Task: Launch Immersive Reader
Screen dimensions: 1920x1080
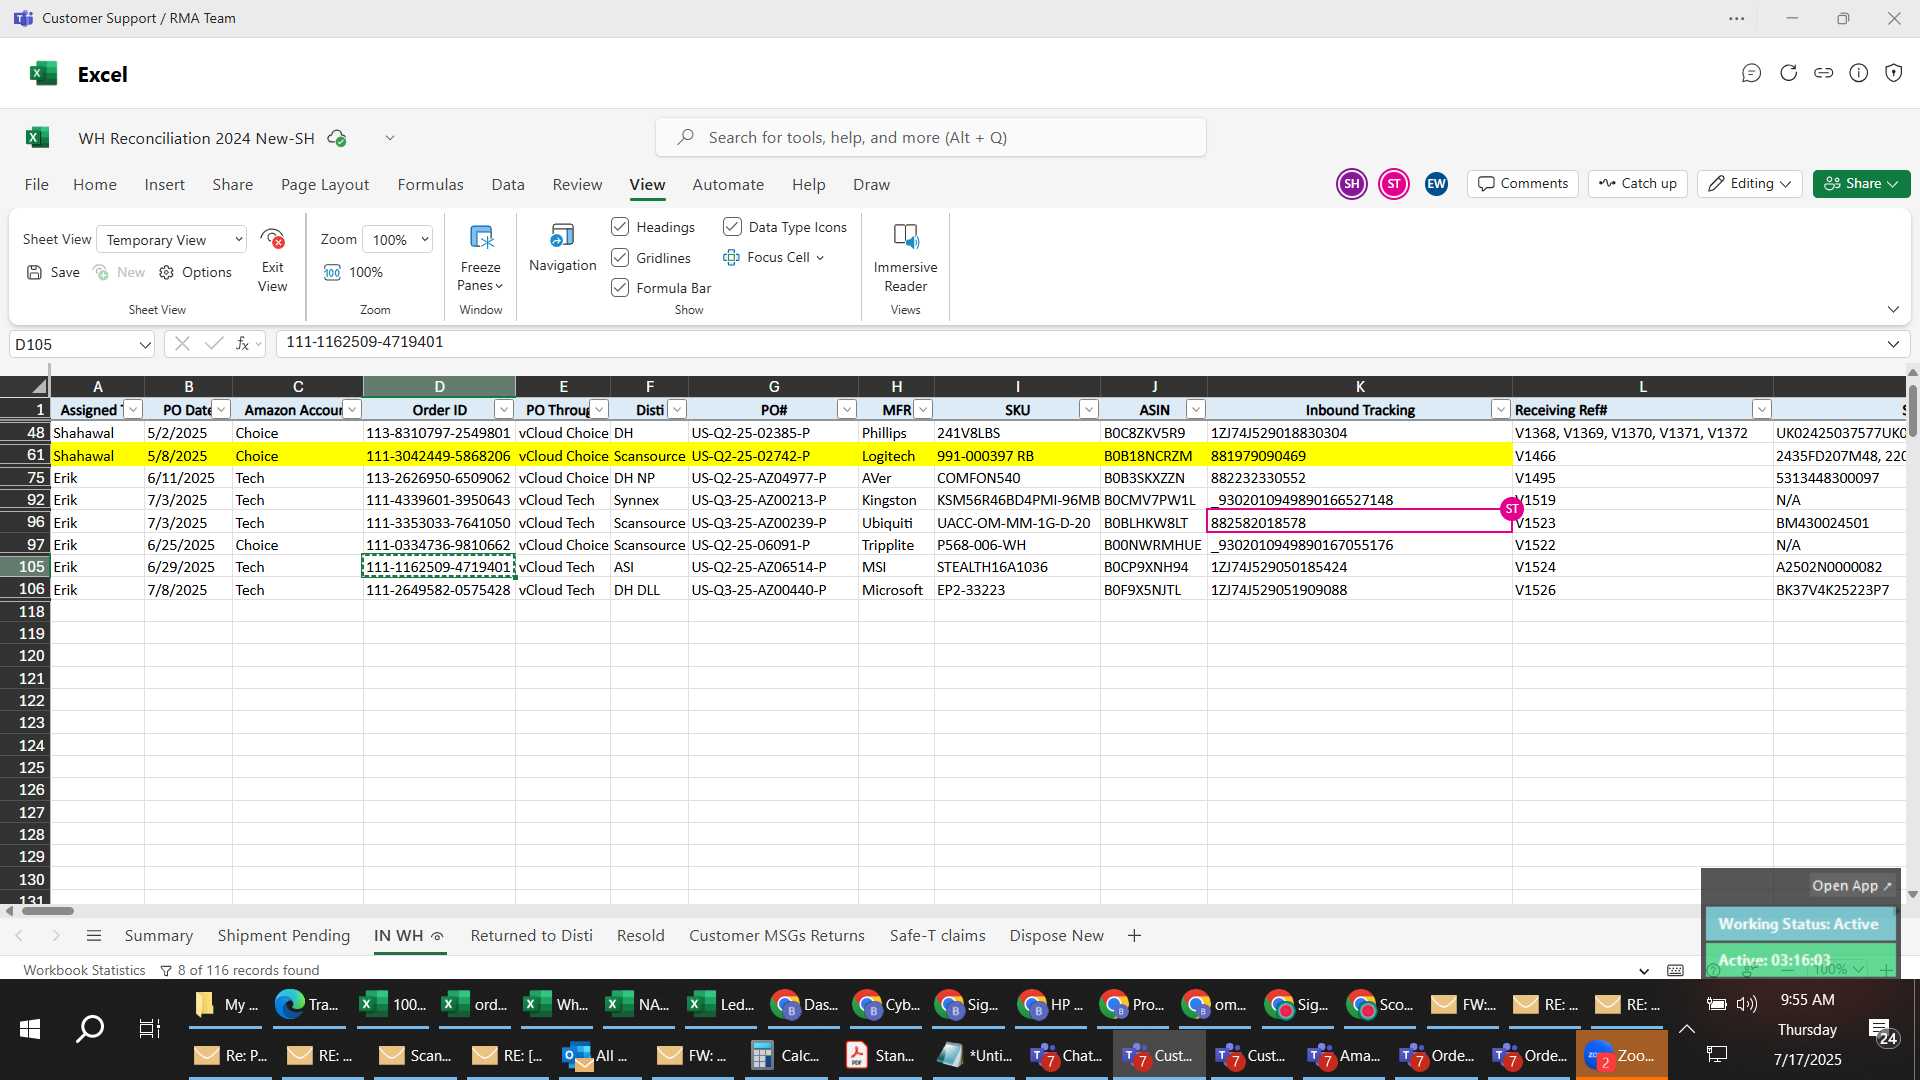Action: [905, 237]
